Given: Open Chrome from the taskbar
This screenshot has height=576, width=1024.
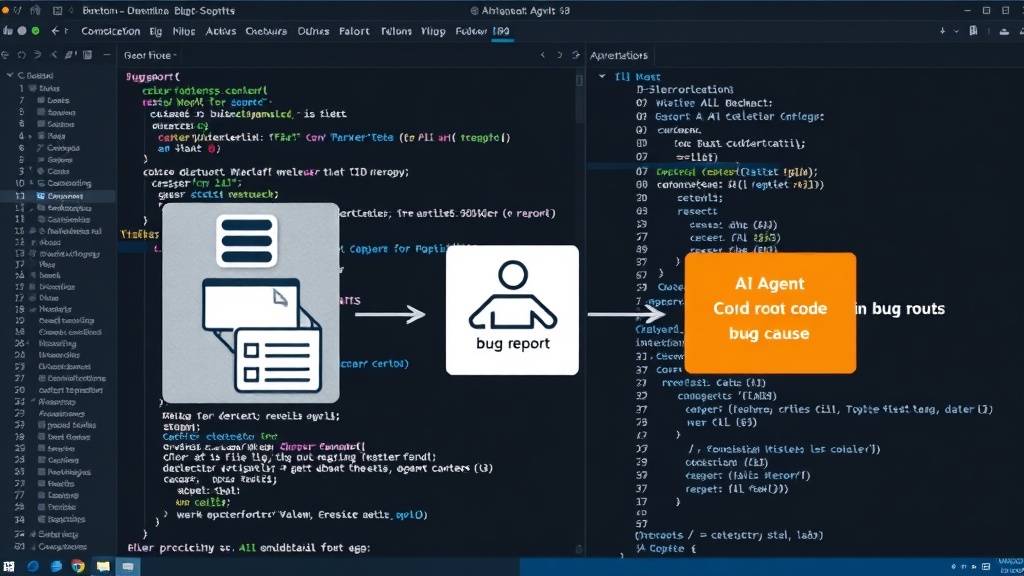Looking at the screenshot, I should coord(78,566).
